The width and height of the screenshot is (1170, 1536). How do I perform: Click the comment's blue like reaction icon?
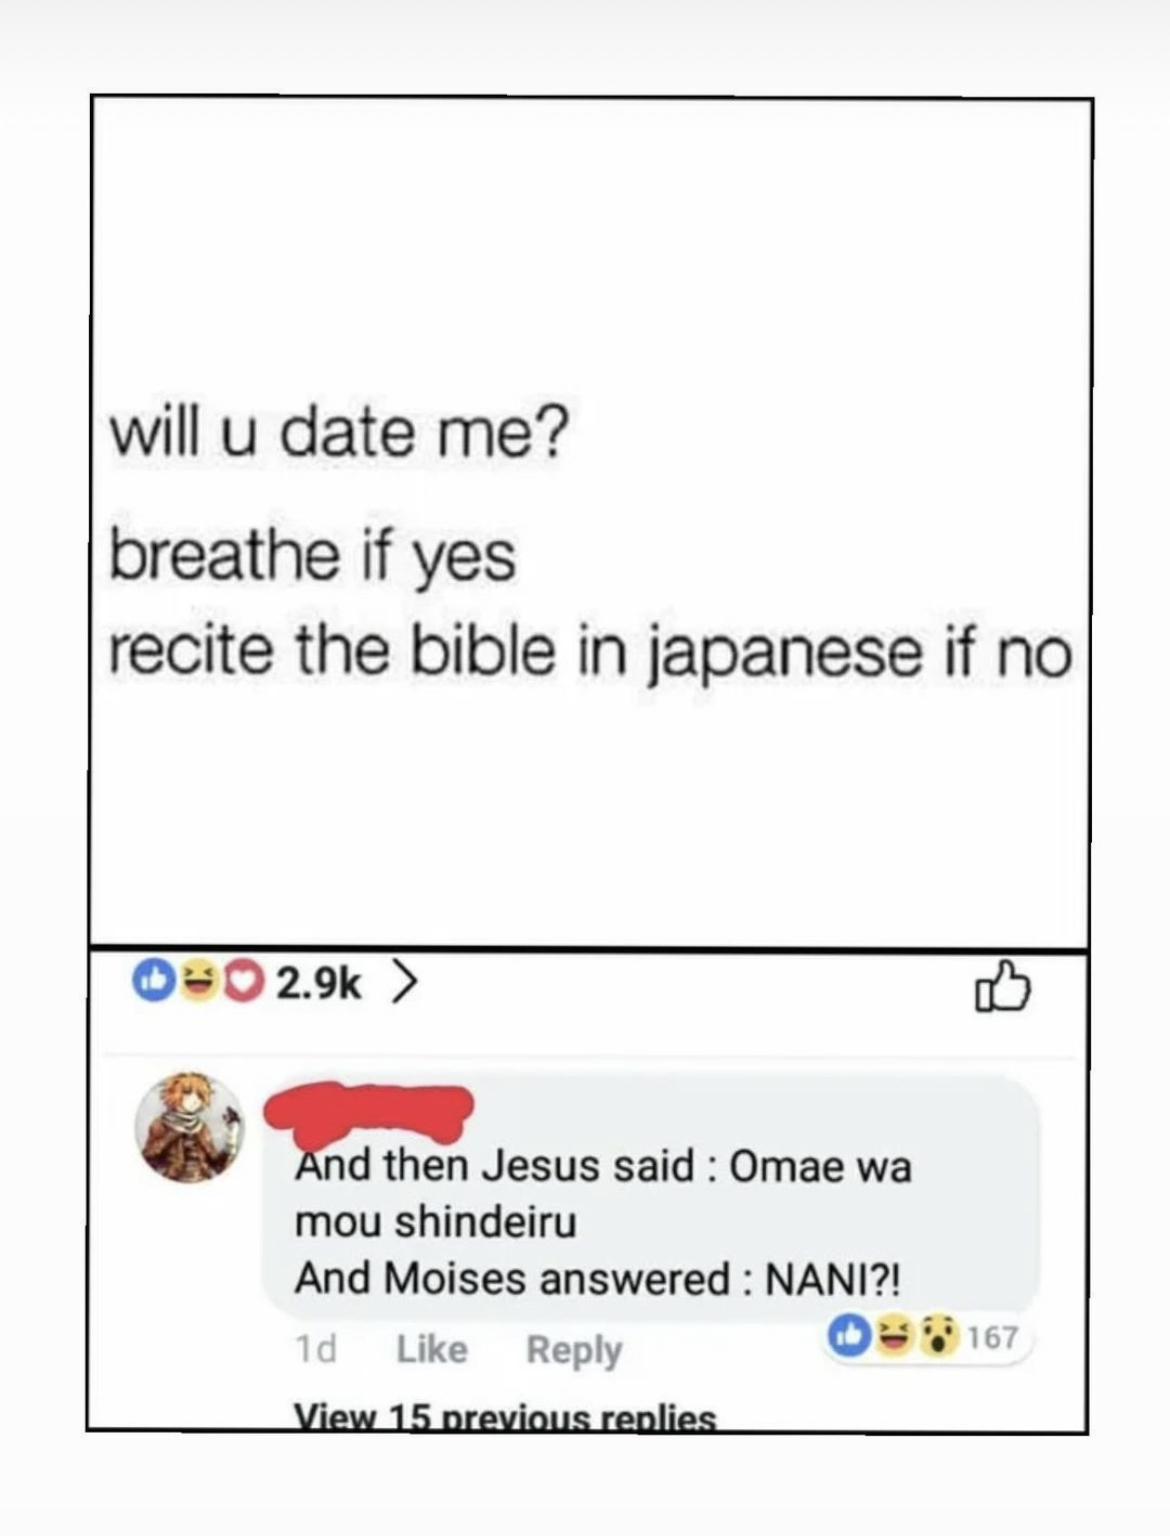tap(848, 1337)
